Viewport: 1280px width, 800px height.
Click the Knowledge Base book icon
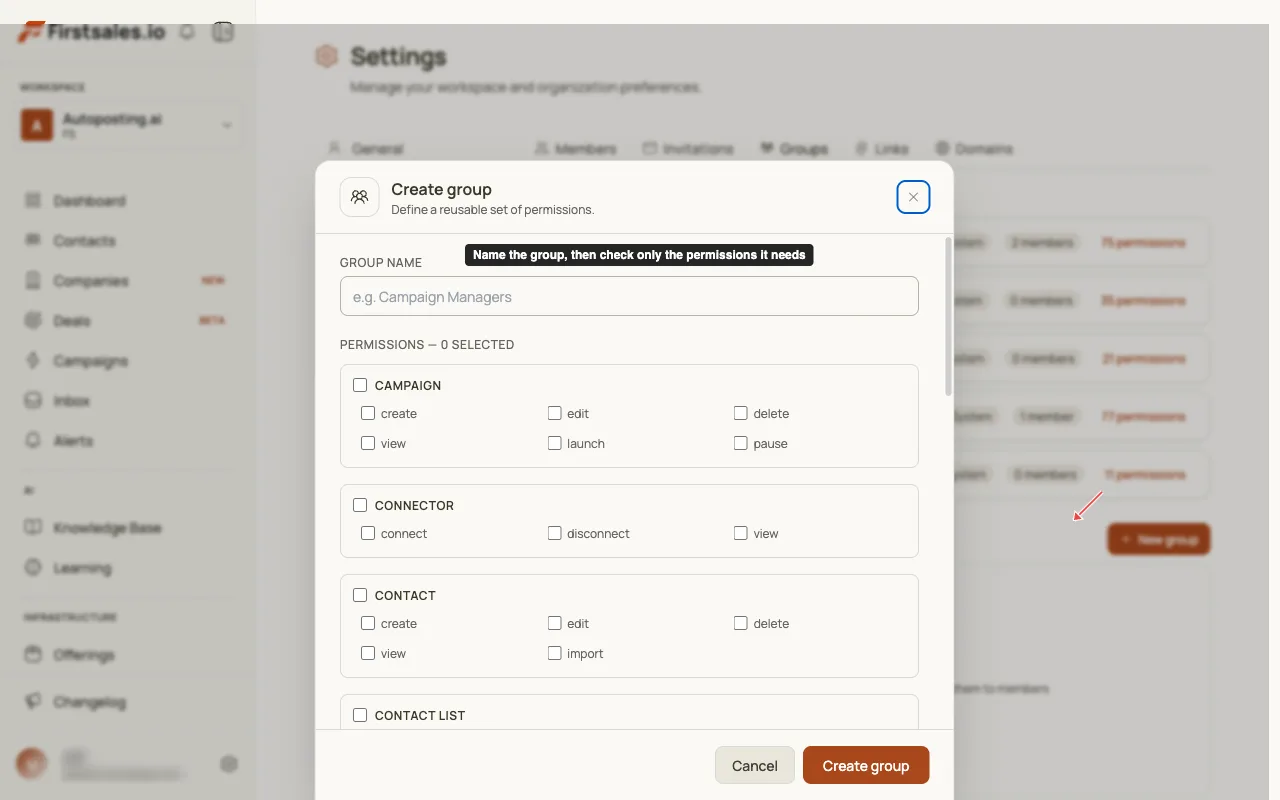pyautogui.click(x=33, y=528)
